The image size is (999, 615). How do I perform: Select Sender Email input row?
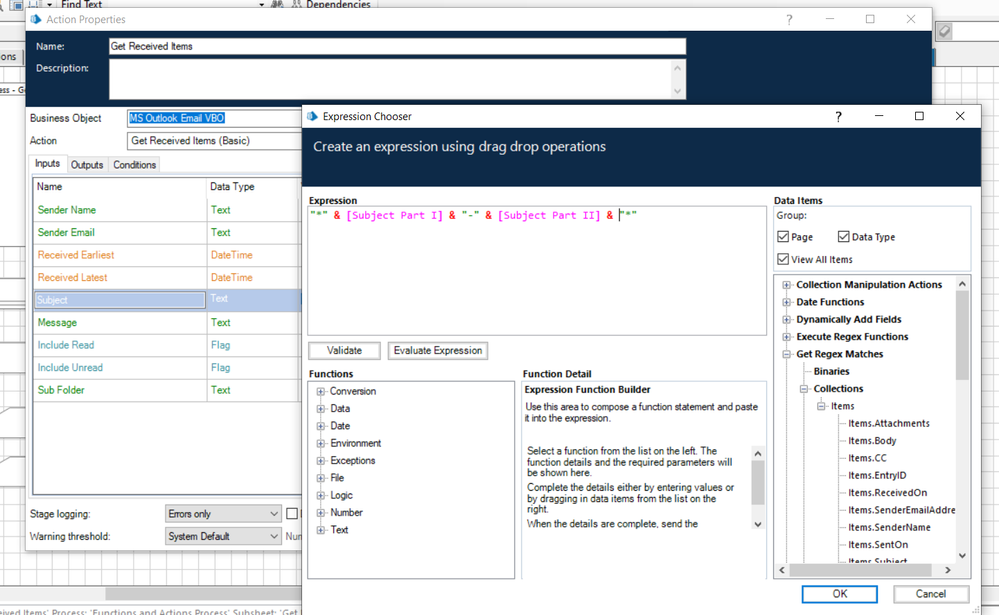(x=166, y=233)
